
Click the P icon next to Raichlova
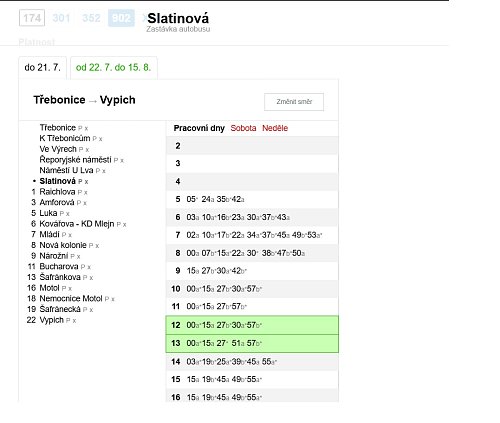click(79, 192)
